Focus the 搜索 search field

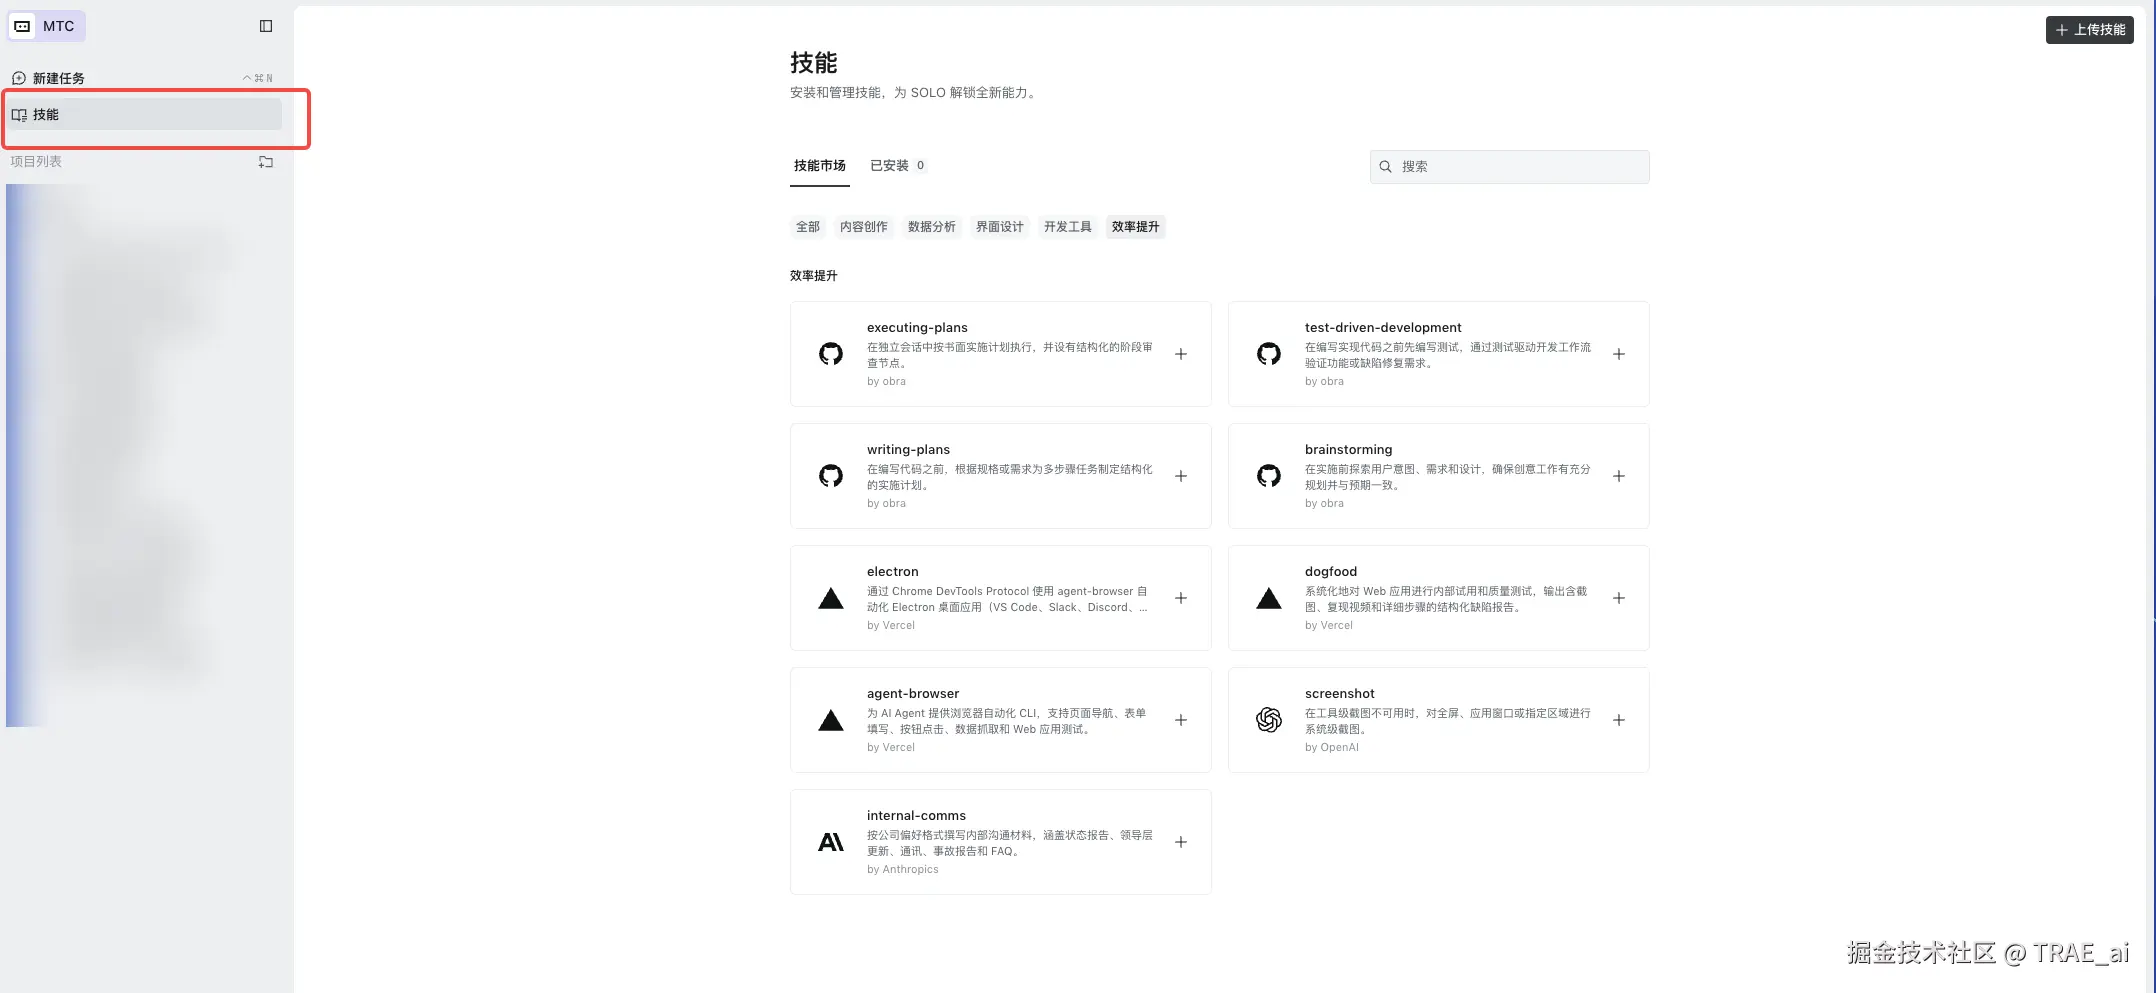tap(1509, 167)
